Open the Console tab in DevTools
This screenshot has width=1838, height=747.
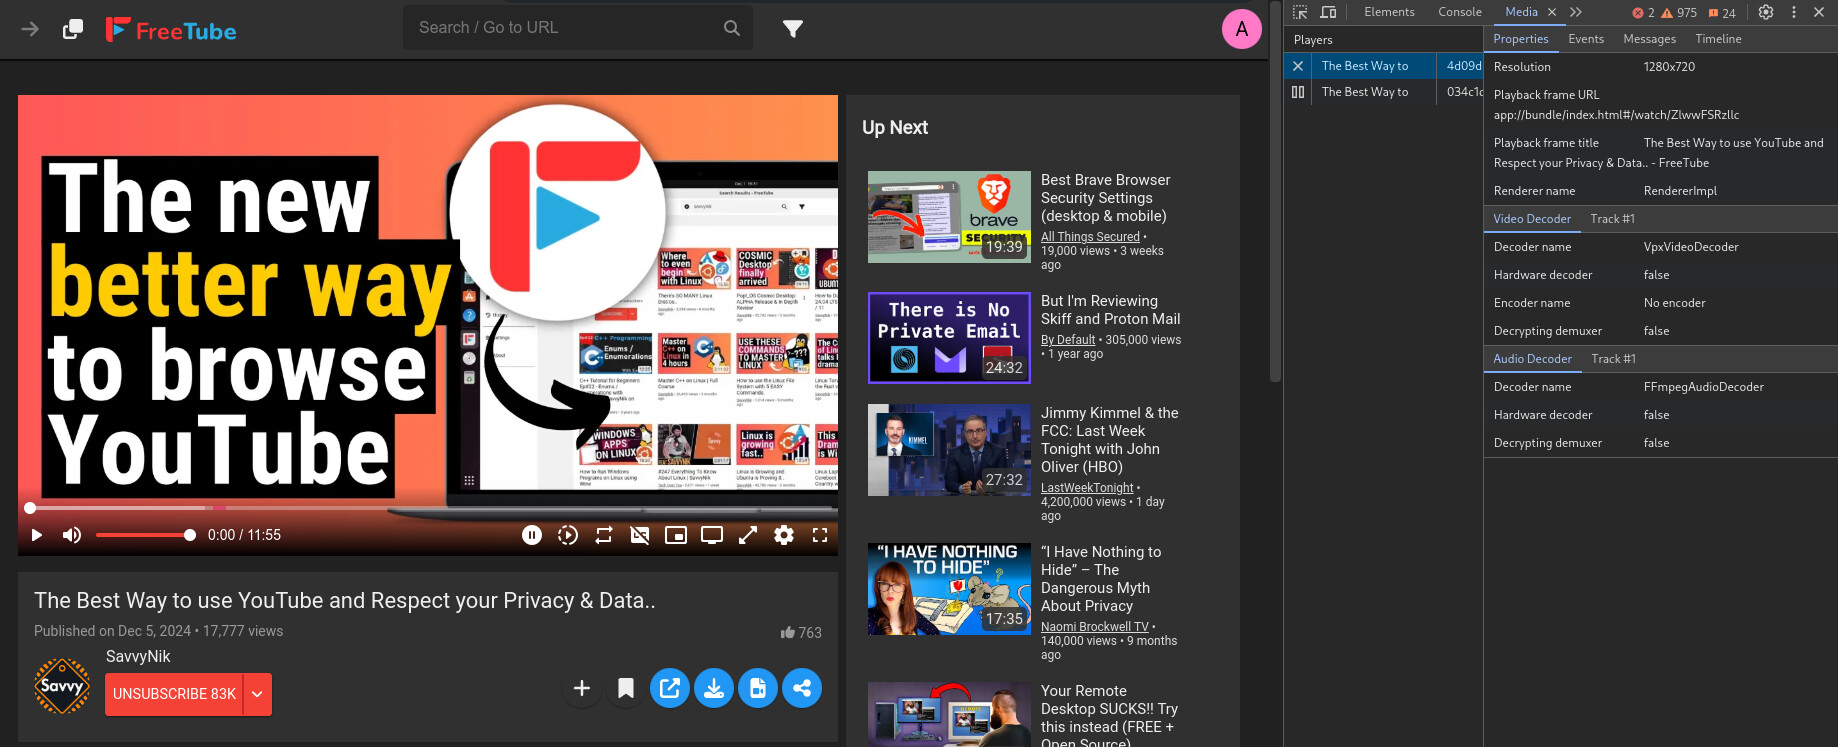(1459, 12)
